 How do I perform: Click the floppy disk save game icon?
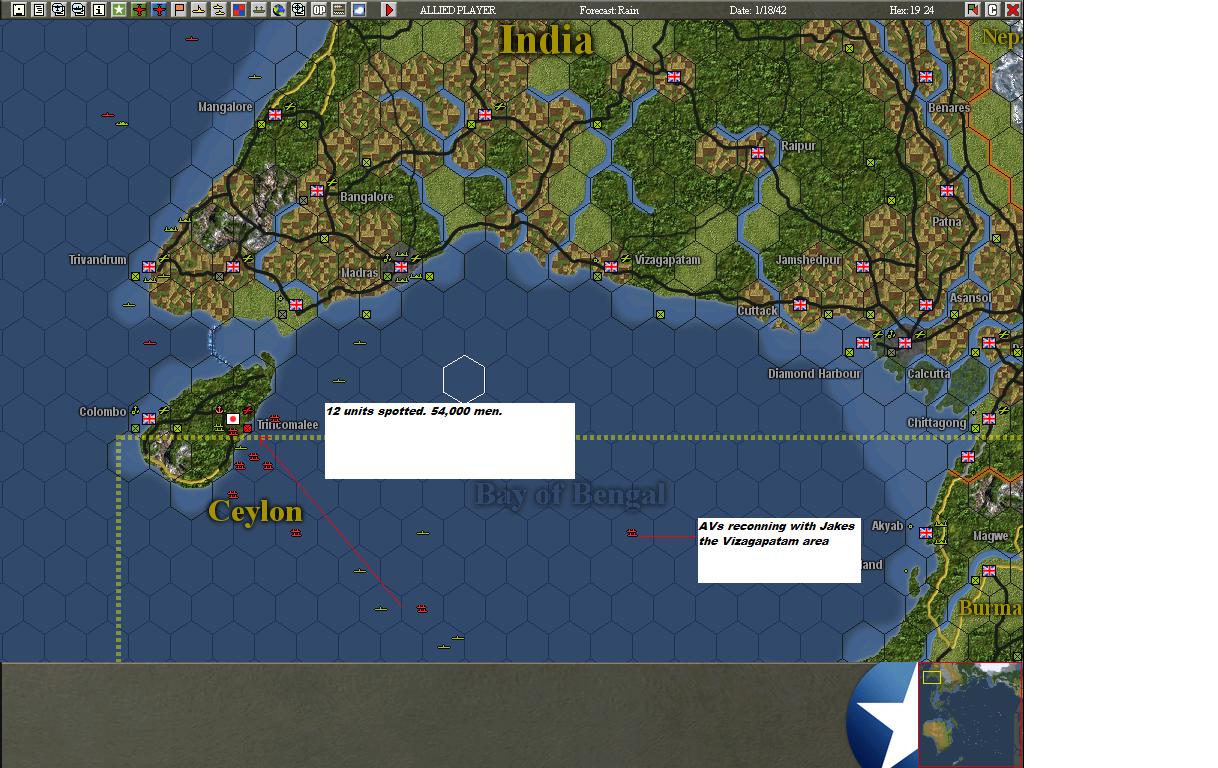(x=18, y=10)
